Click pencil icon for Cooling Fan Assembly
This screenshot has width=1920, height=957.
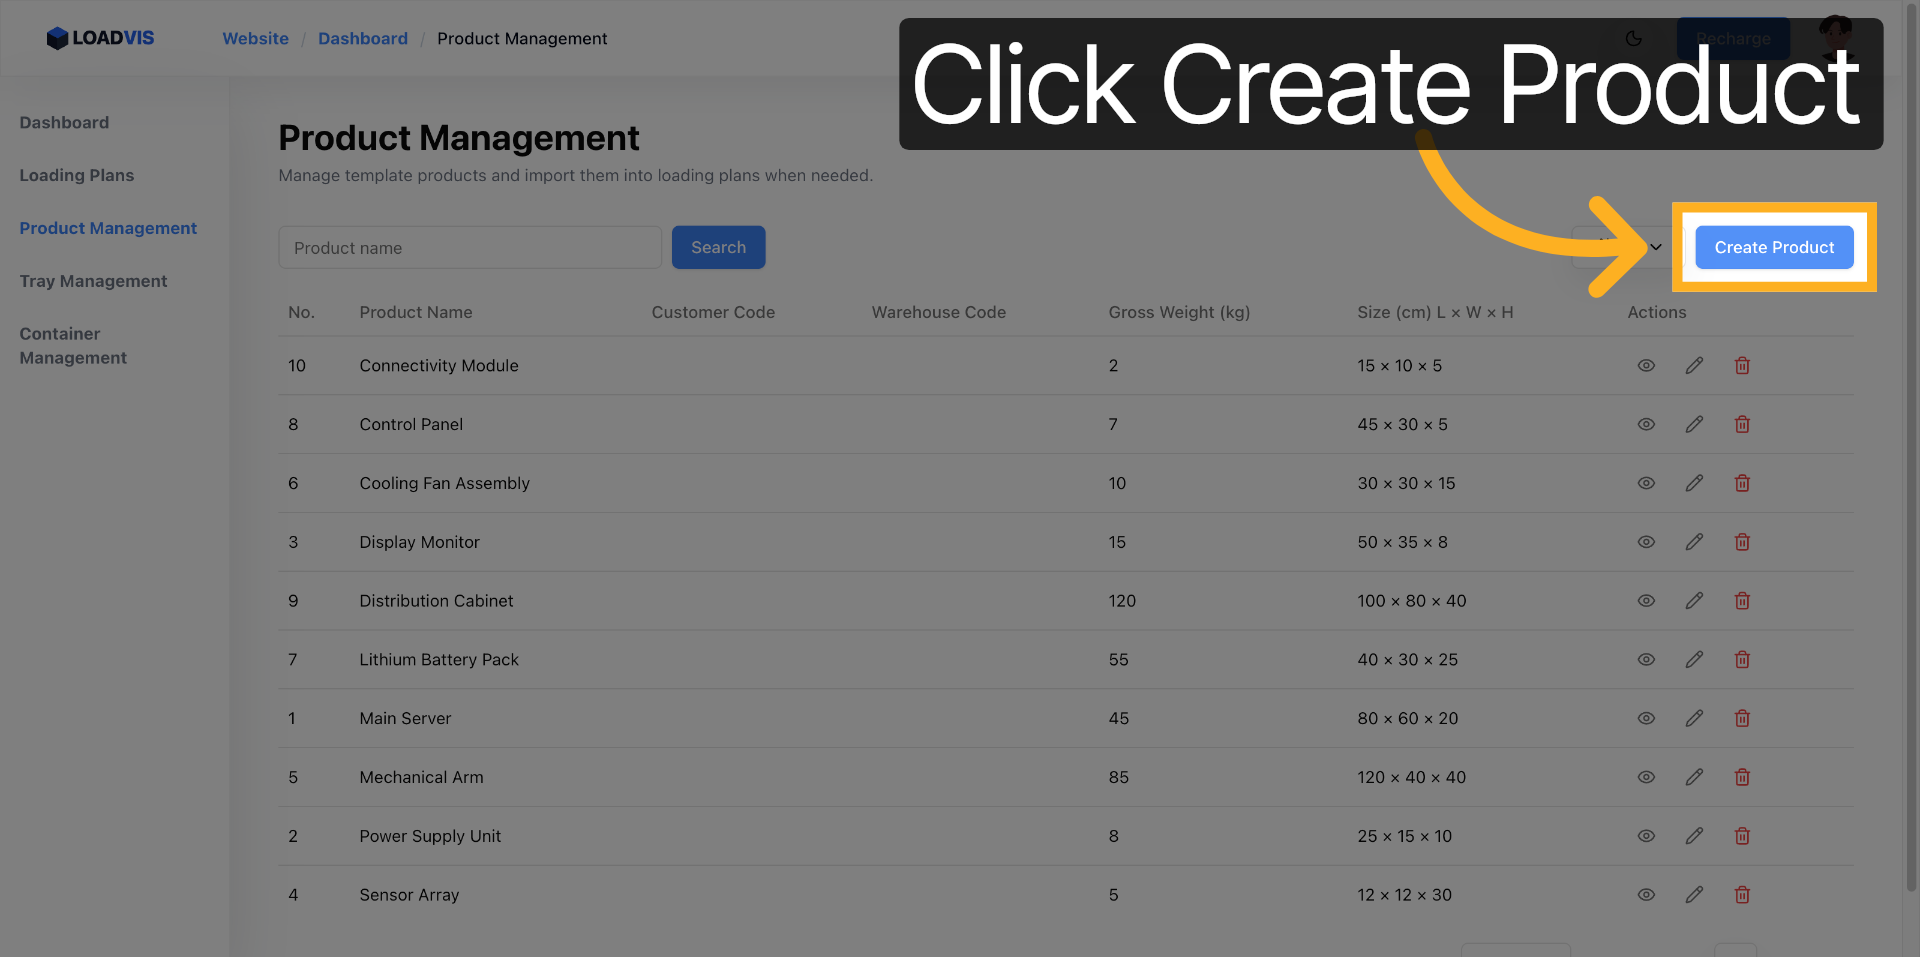tap(1694, 483)
